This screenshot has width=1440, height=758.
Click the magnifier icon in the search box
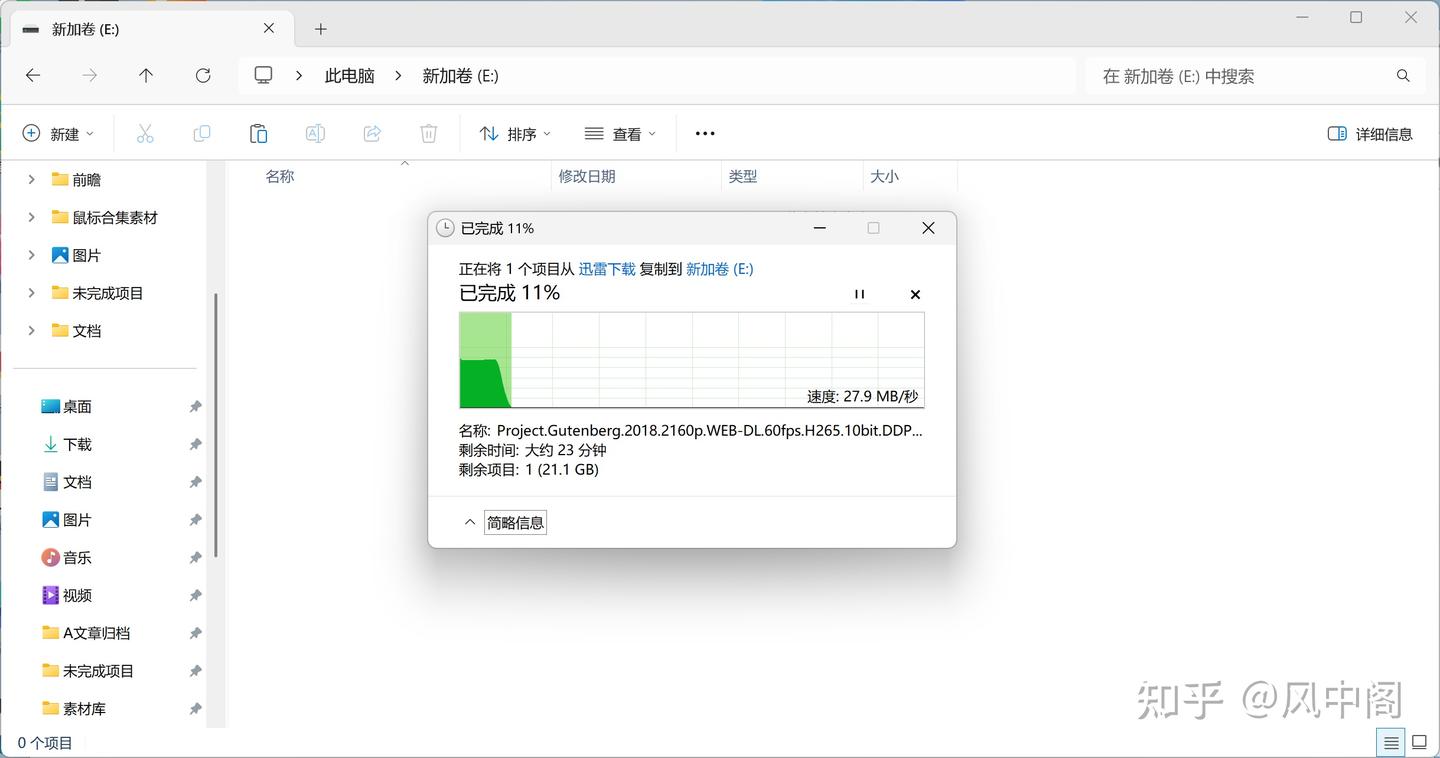[x=1403, y=76]
